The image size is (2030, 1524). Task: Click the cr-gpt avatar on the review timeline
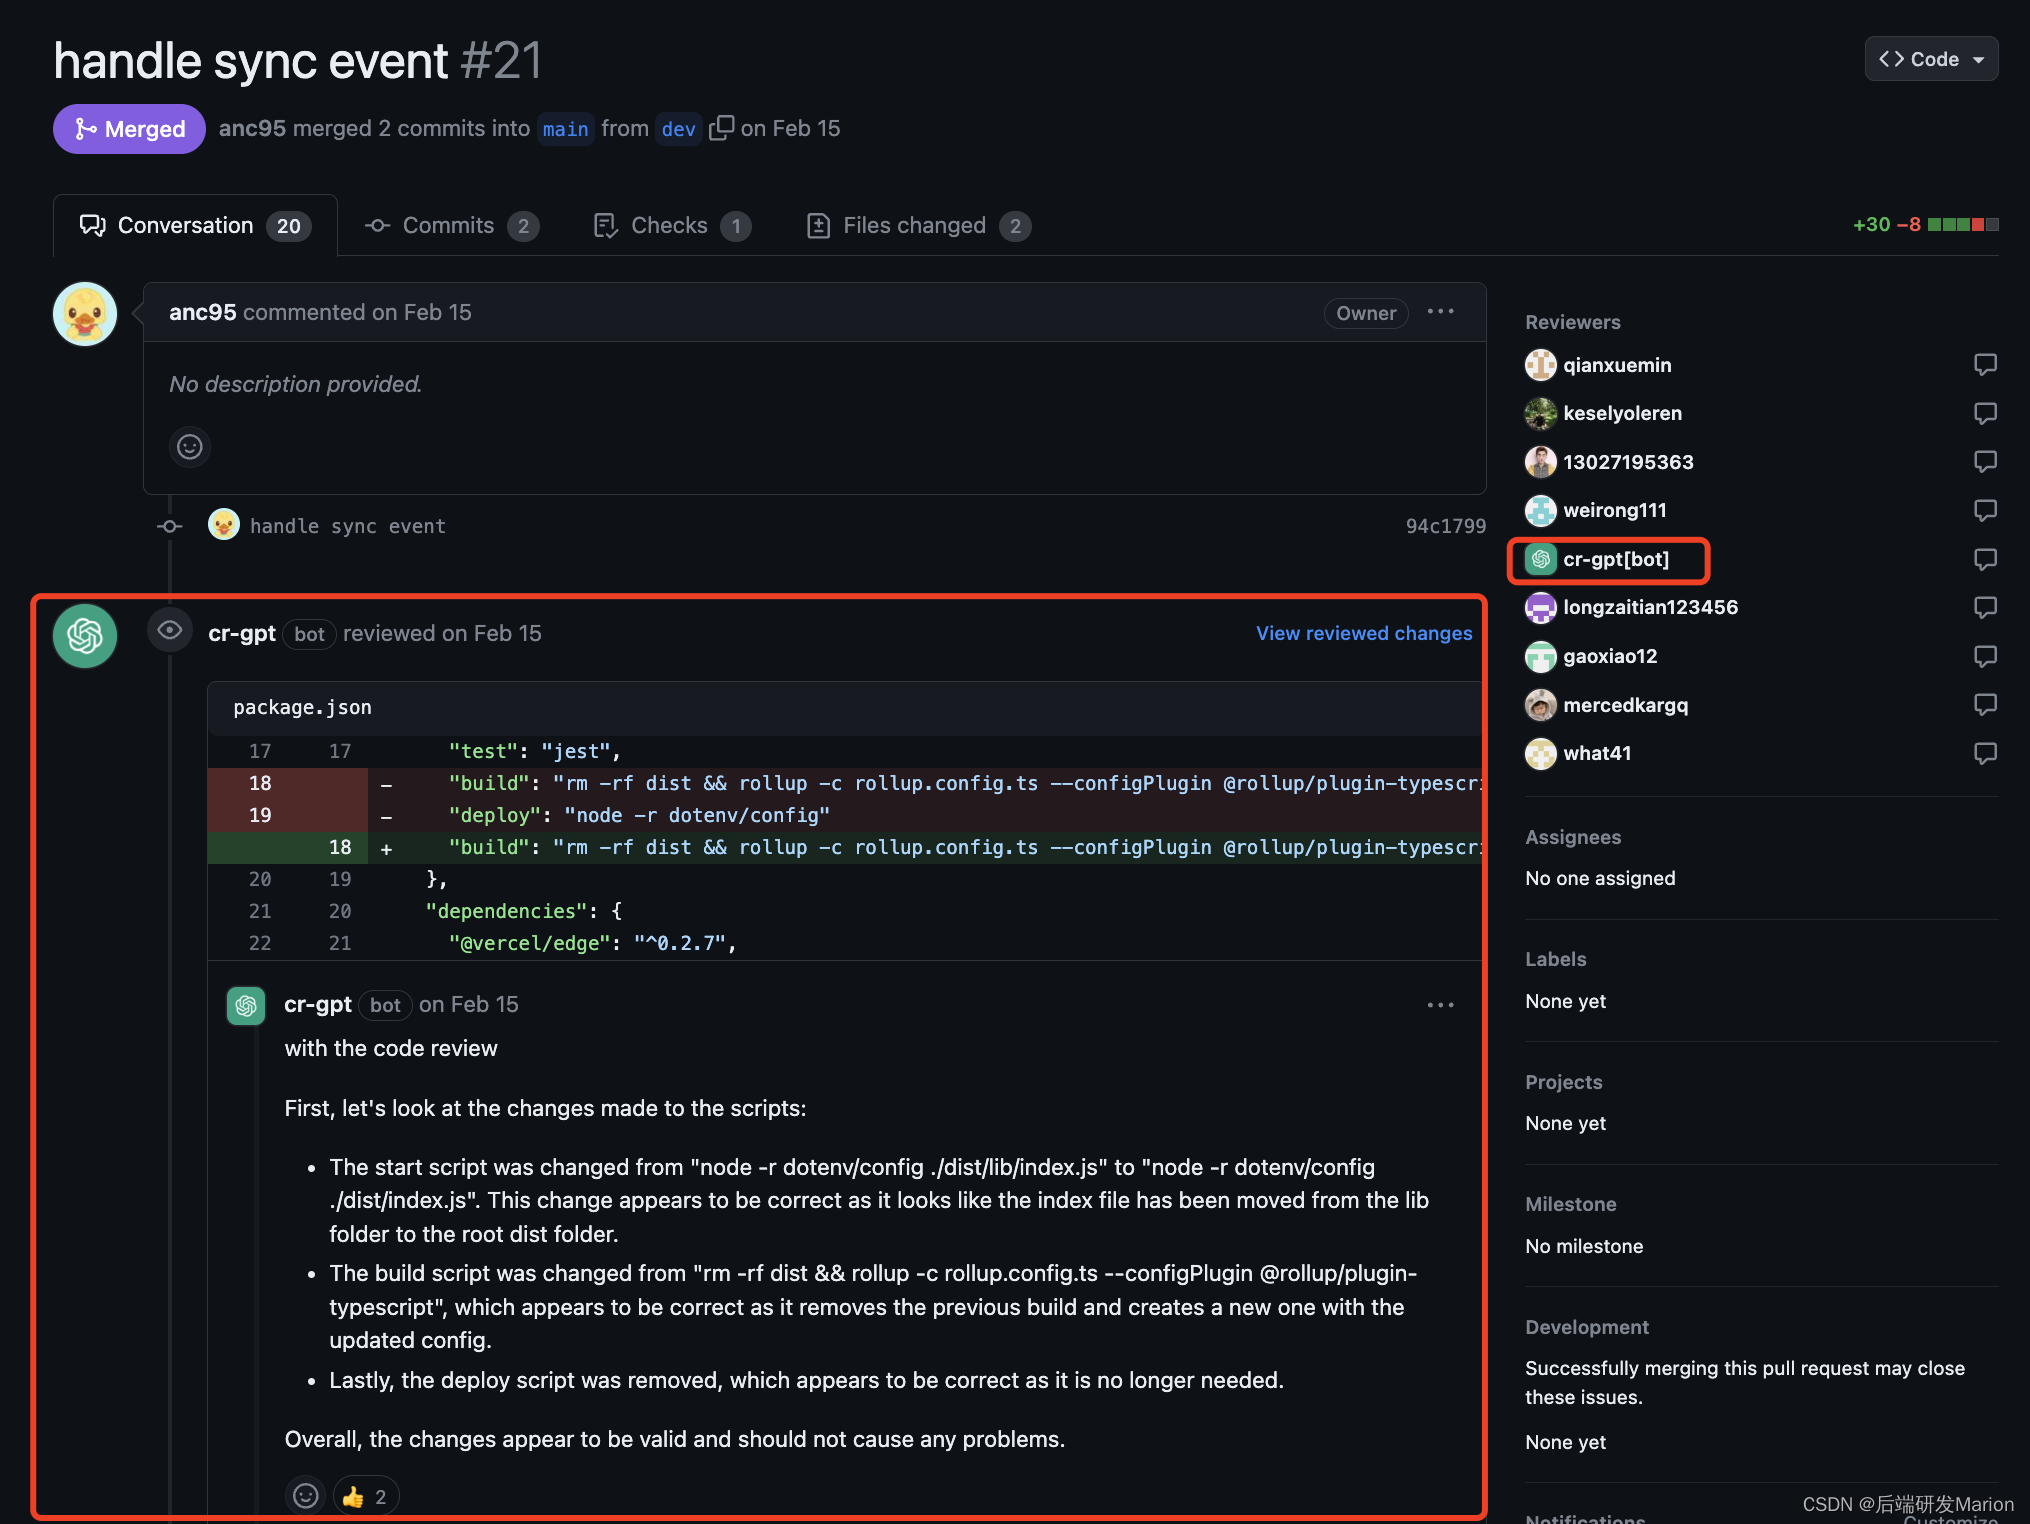(85, 636)
